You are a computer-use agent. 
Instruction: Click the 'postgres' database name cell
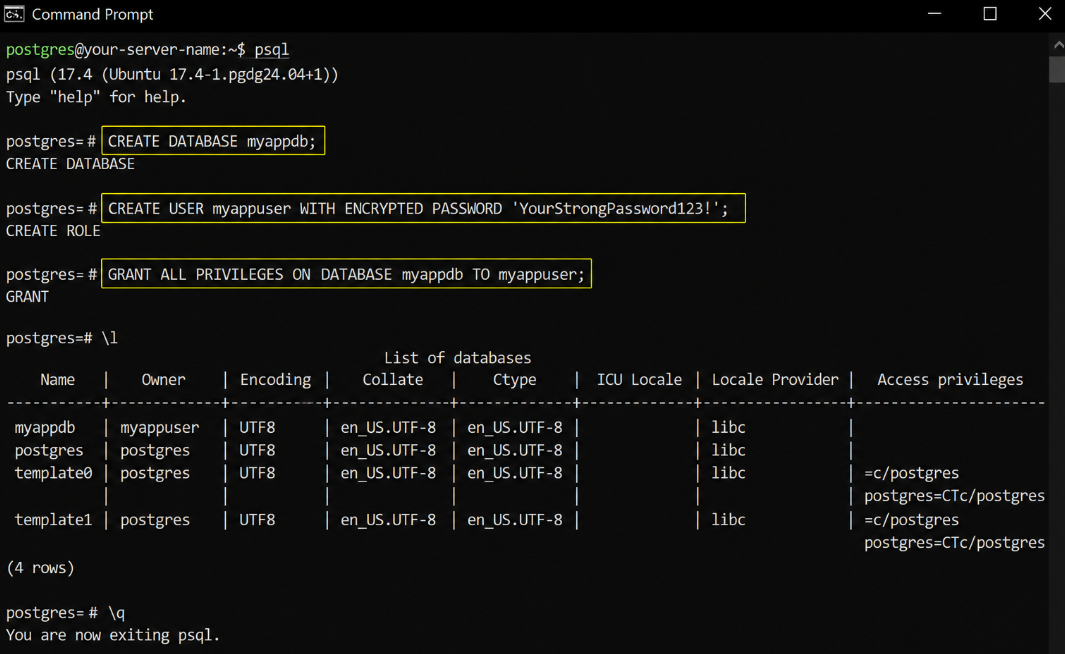[49, 451]
